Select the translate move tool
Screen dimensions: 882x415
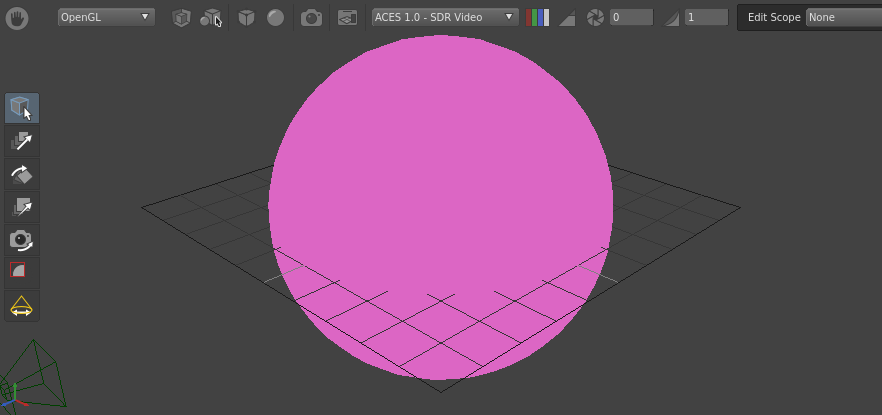[21, 141]
